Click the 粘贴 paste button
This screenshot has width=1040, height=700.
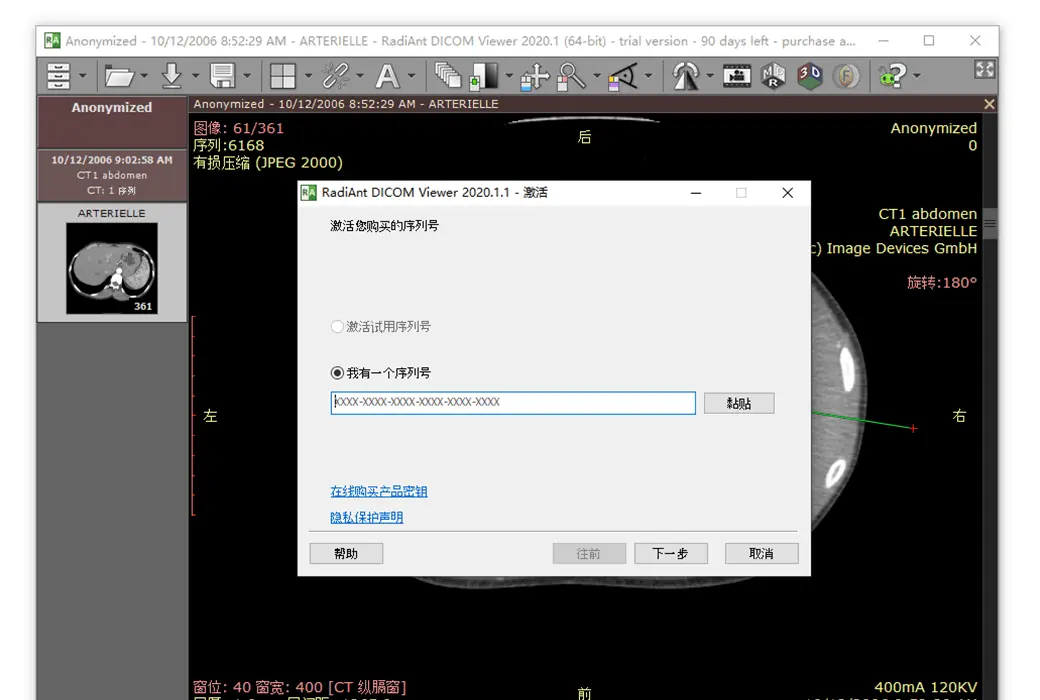click(x=739, y=403)
